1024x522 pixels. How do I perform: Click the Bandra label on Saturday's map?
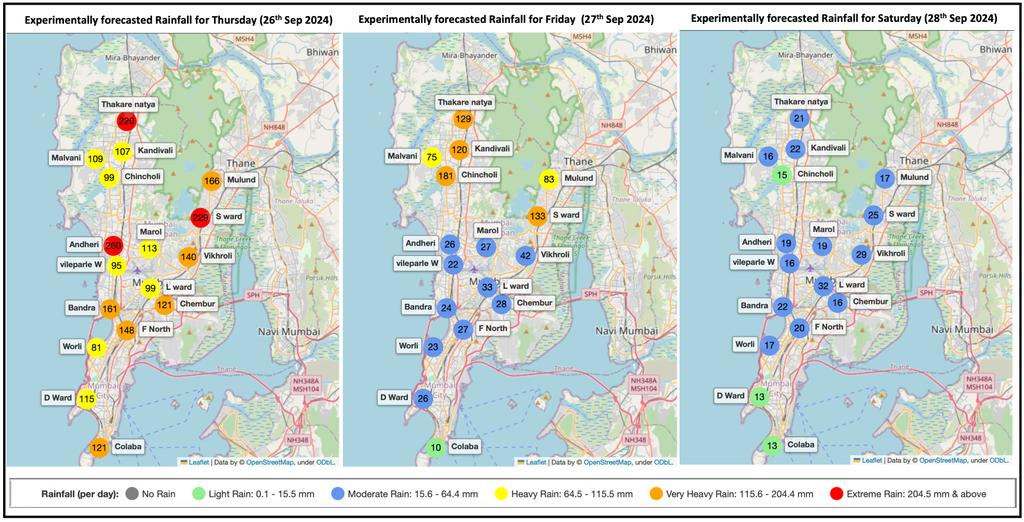[753, 305]
